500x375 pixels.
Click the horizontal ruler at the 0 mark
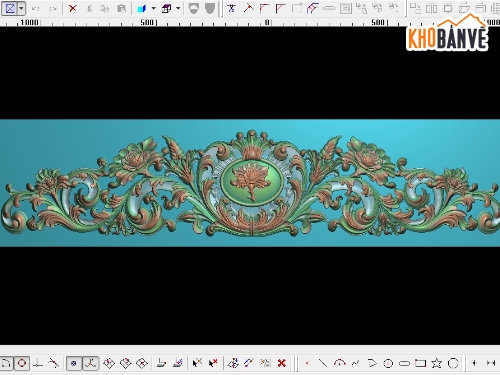click(267, 22)
